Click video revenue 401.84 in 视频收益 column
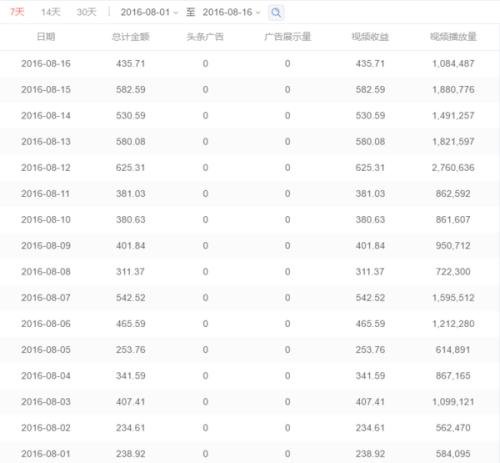 tap(370, 246)
